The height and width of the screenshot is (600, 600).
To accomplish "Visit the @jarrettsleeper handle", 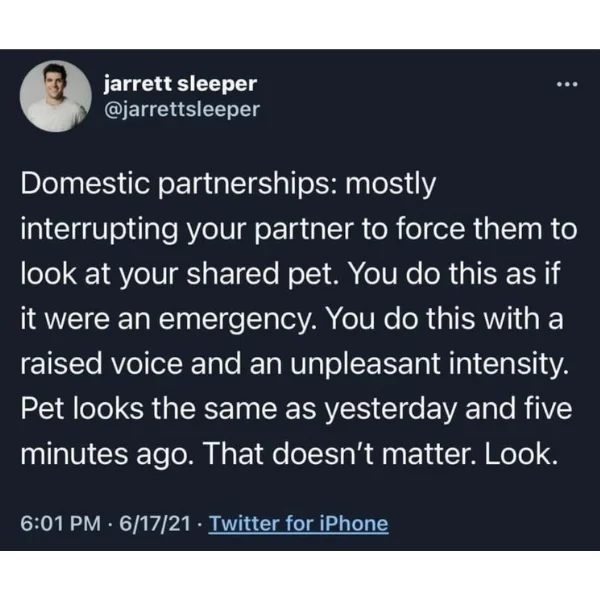I will (x=182, y=109).
